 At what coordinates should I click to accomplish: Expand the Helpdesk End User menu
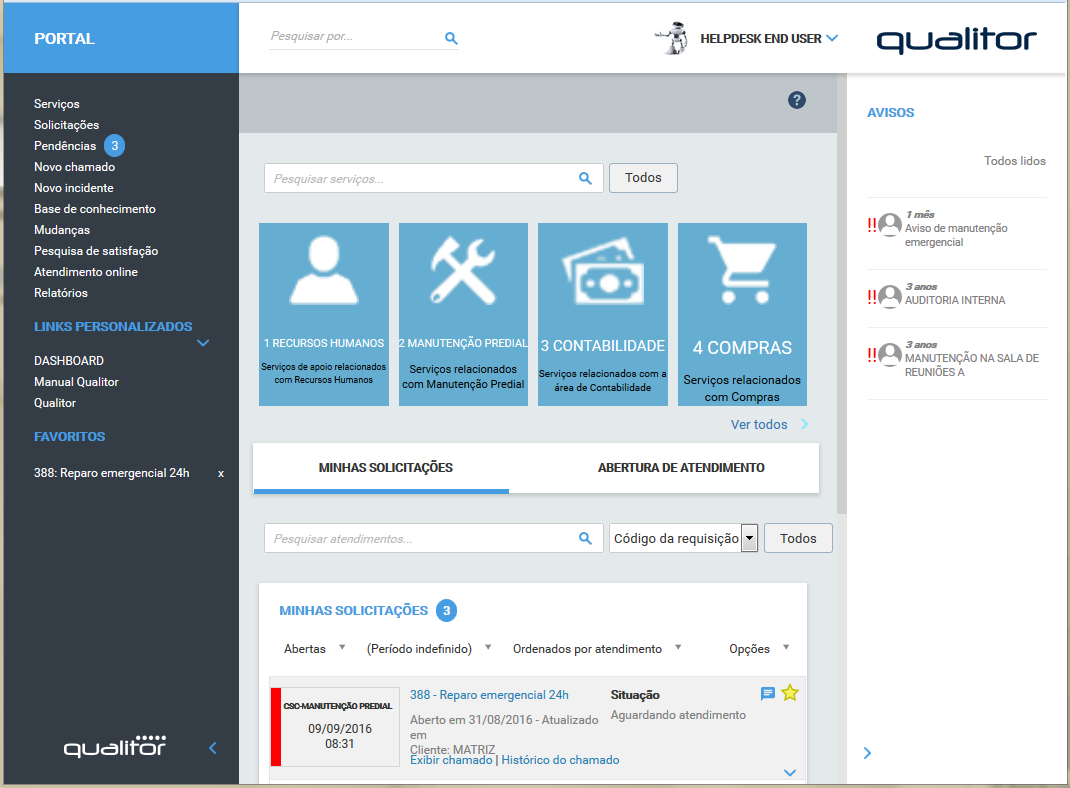[832, 39]
